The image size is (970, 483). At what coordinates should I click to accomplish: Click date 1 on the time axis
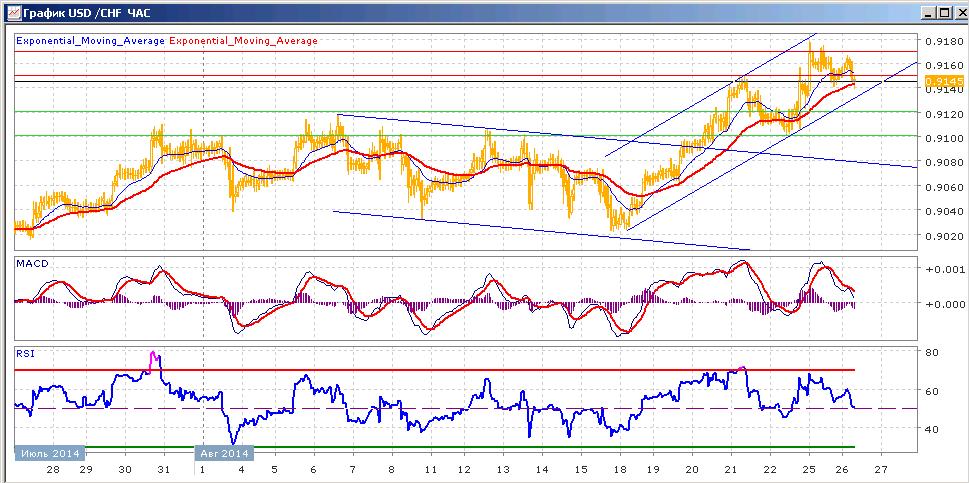204,470
